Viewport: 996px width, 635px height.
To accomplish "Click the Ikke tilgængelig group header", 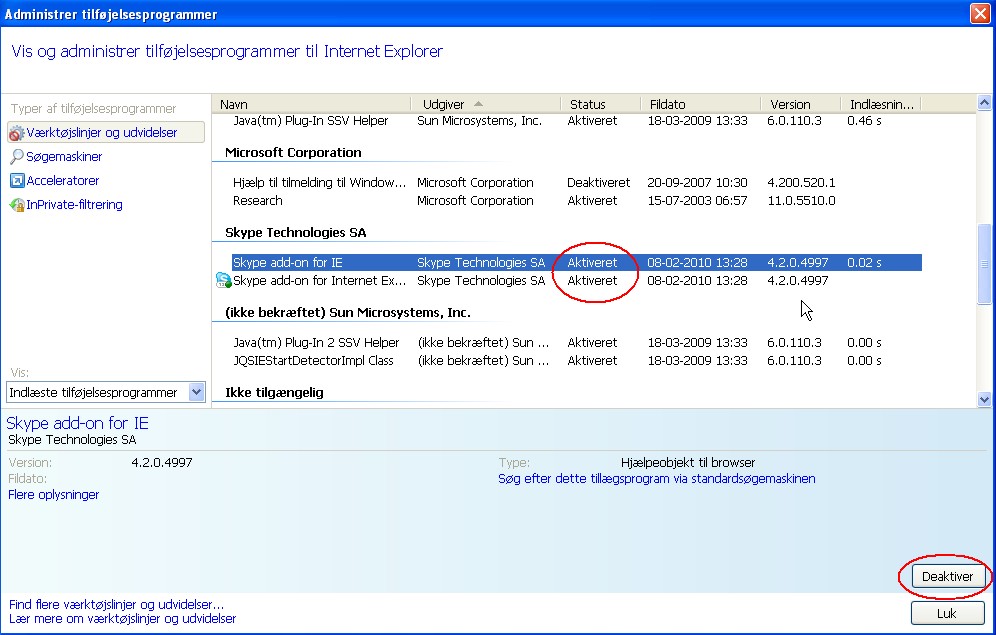I will pos(274,392).
